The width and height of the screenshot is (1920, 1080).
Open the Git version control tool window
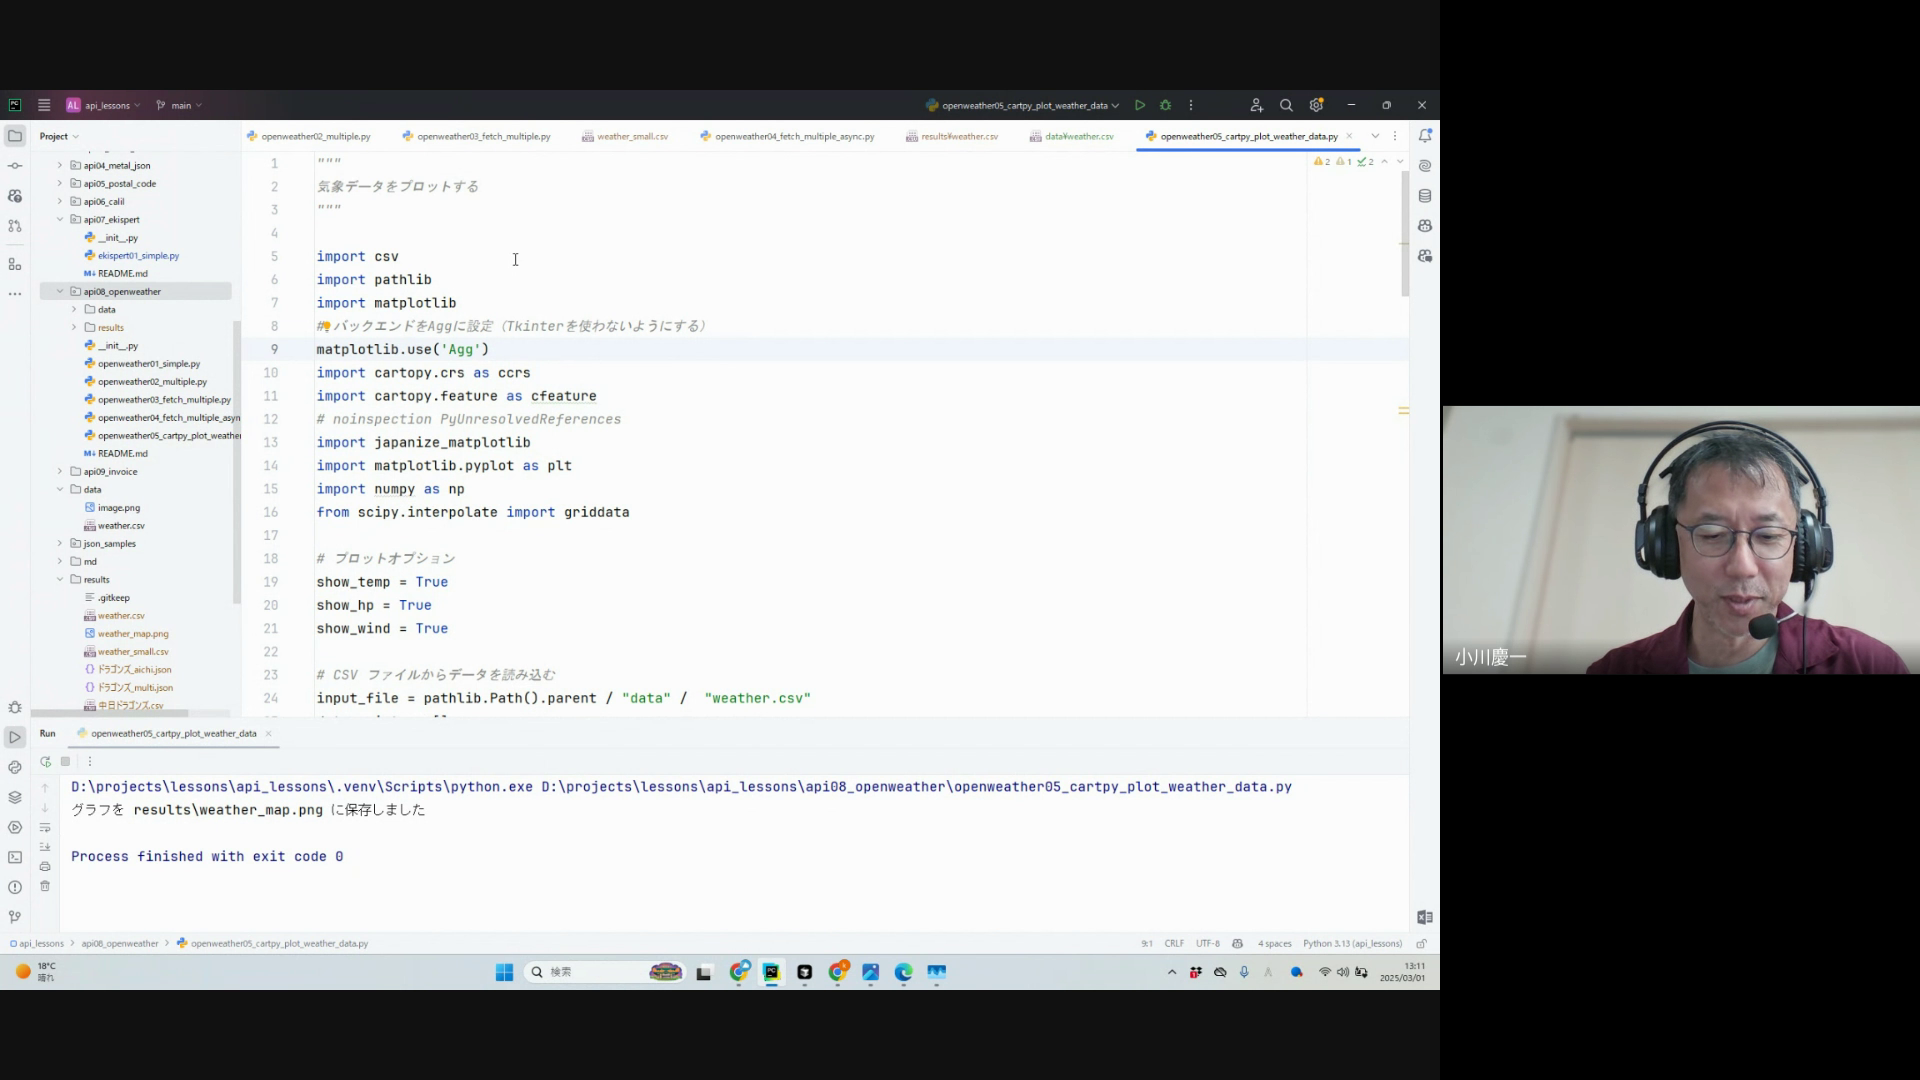tap(15, 917)
